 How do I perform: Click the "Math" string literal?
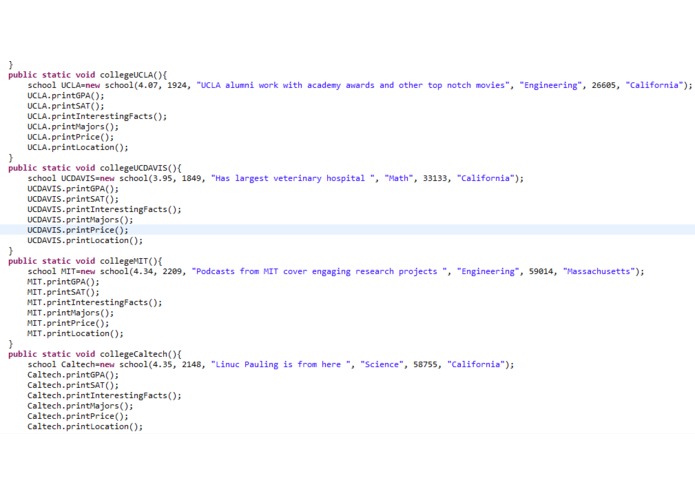pyautogui.click(x=398, y=178)
